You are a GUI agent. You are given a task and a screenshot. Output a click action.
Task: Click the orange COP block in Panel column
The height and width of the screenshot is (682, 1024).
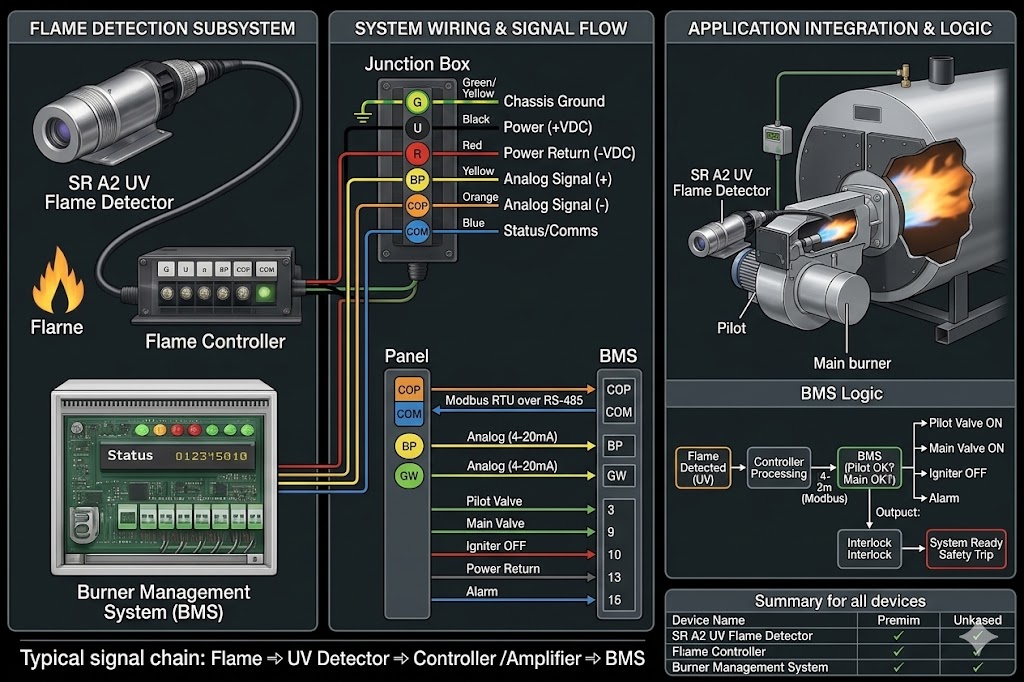tap(409, 389)
